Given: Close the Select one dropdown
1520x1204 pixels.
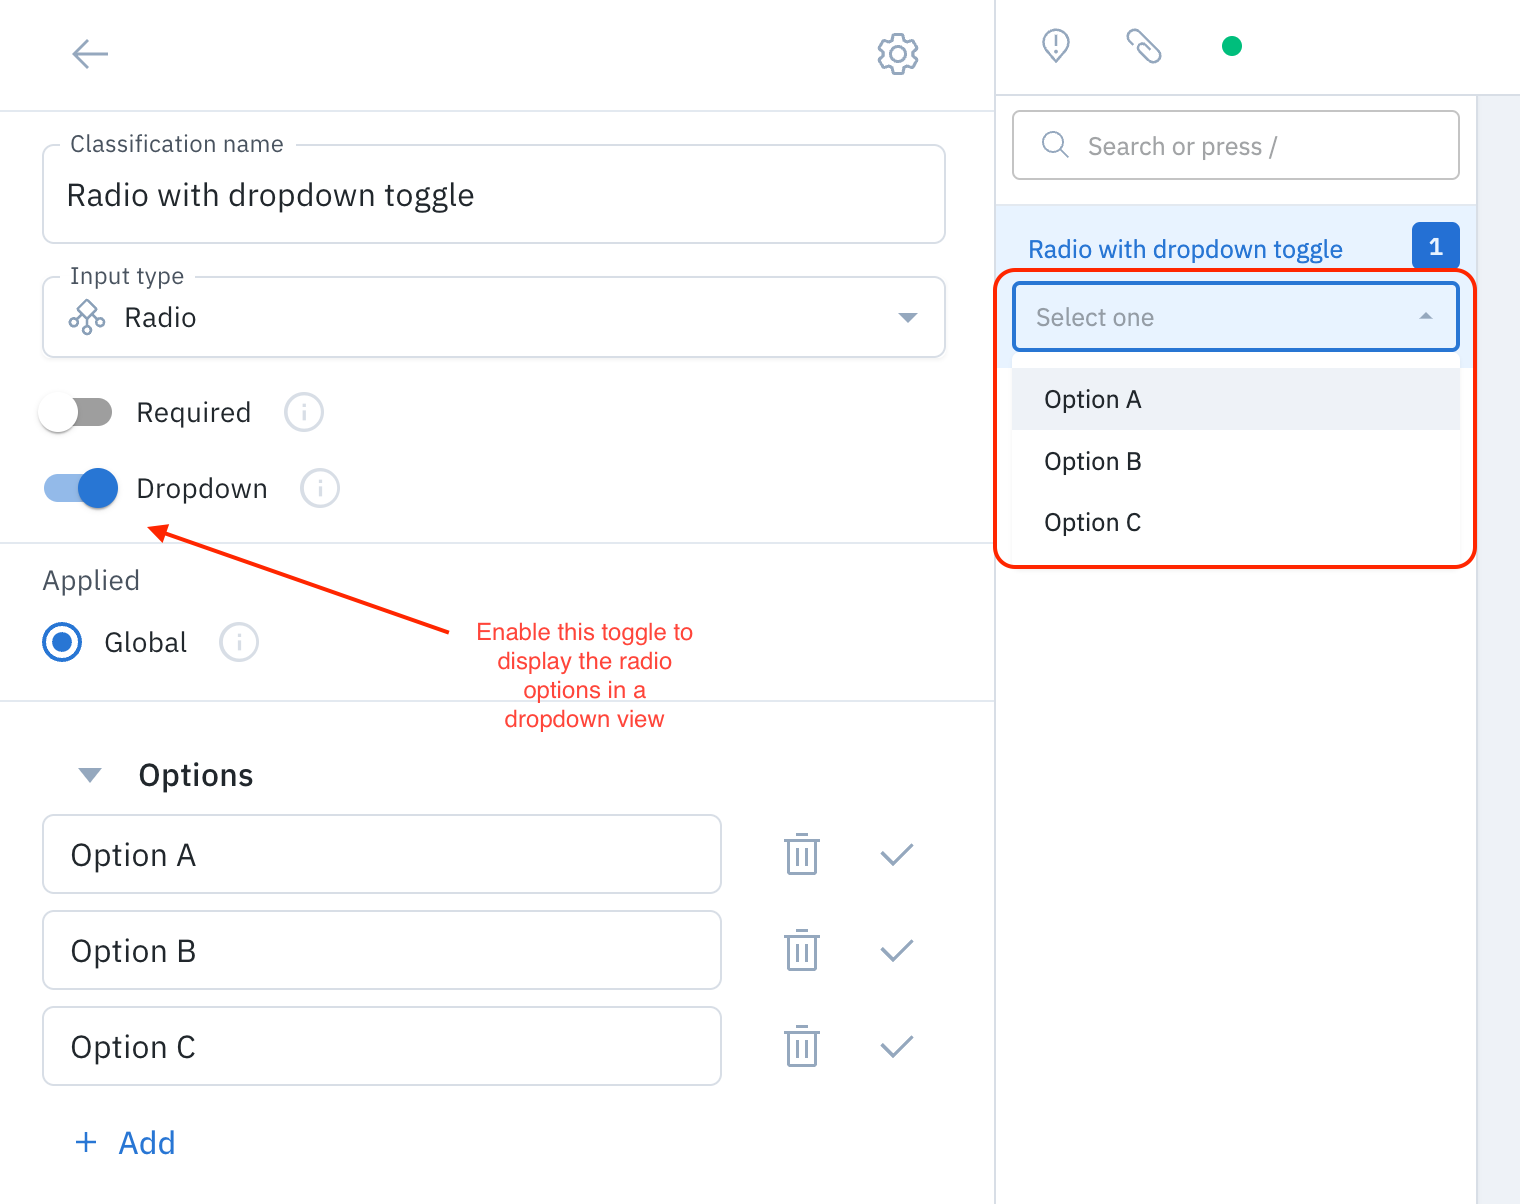Looking at the screenshot, I should click(x=1236, y=317).
